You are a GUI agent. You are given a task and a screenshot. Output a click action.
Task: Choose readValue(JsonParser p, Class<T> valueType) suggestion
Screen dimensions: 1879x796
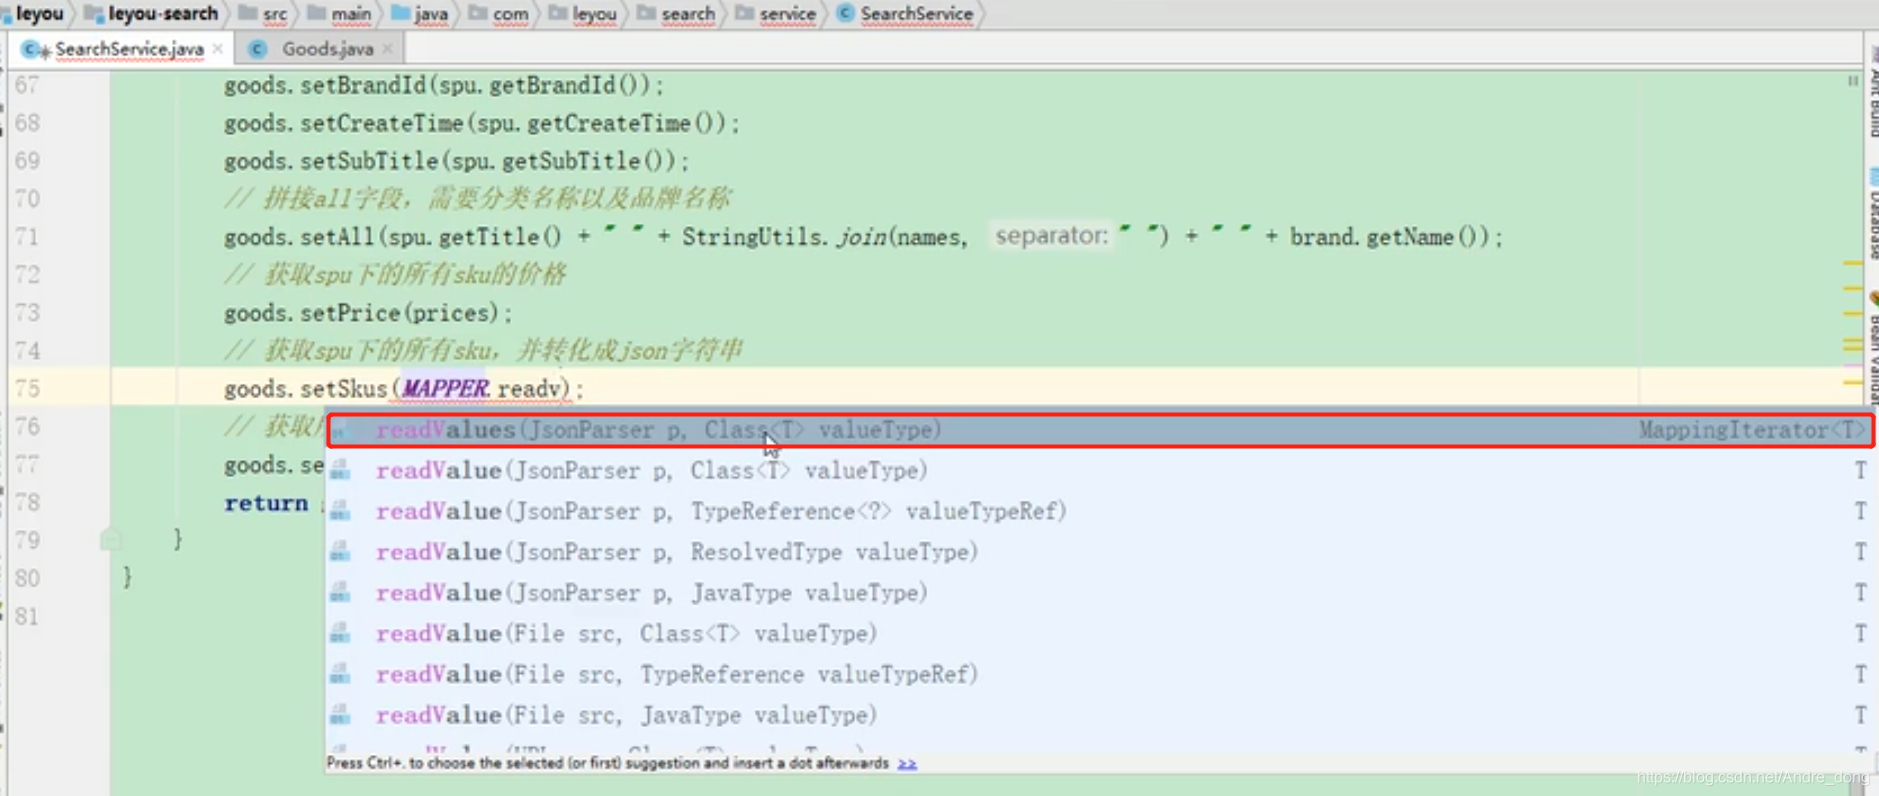tap(1100, 470)
